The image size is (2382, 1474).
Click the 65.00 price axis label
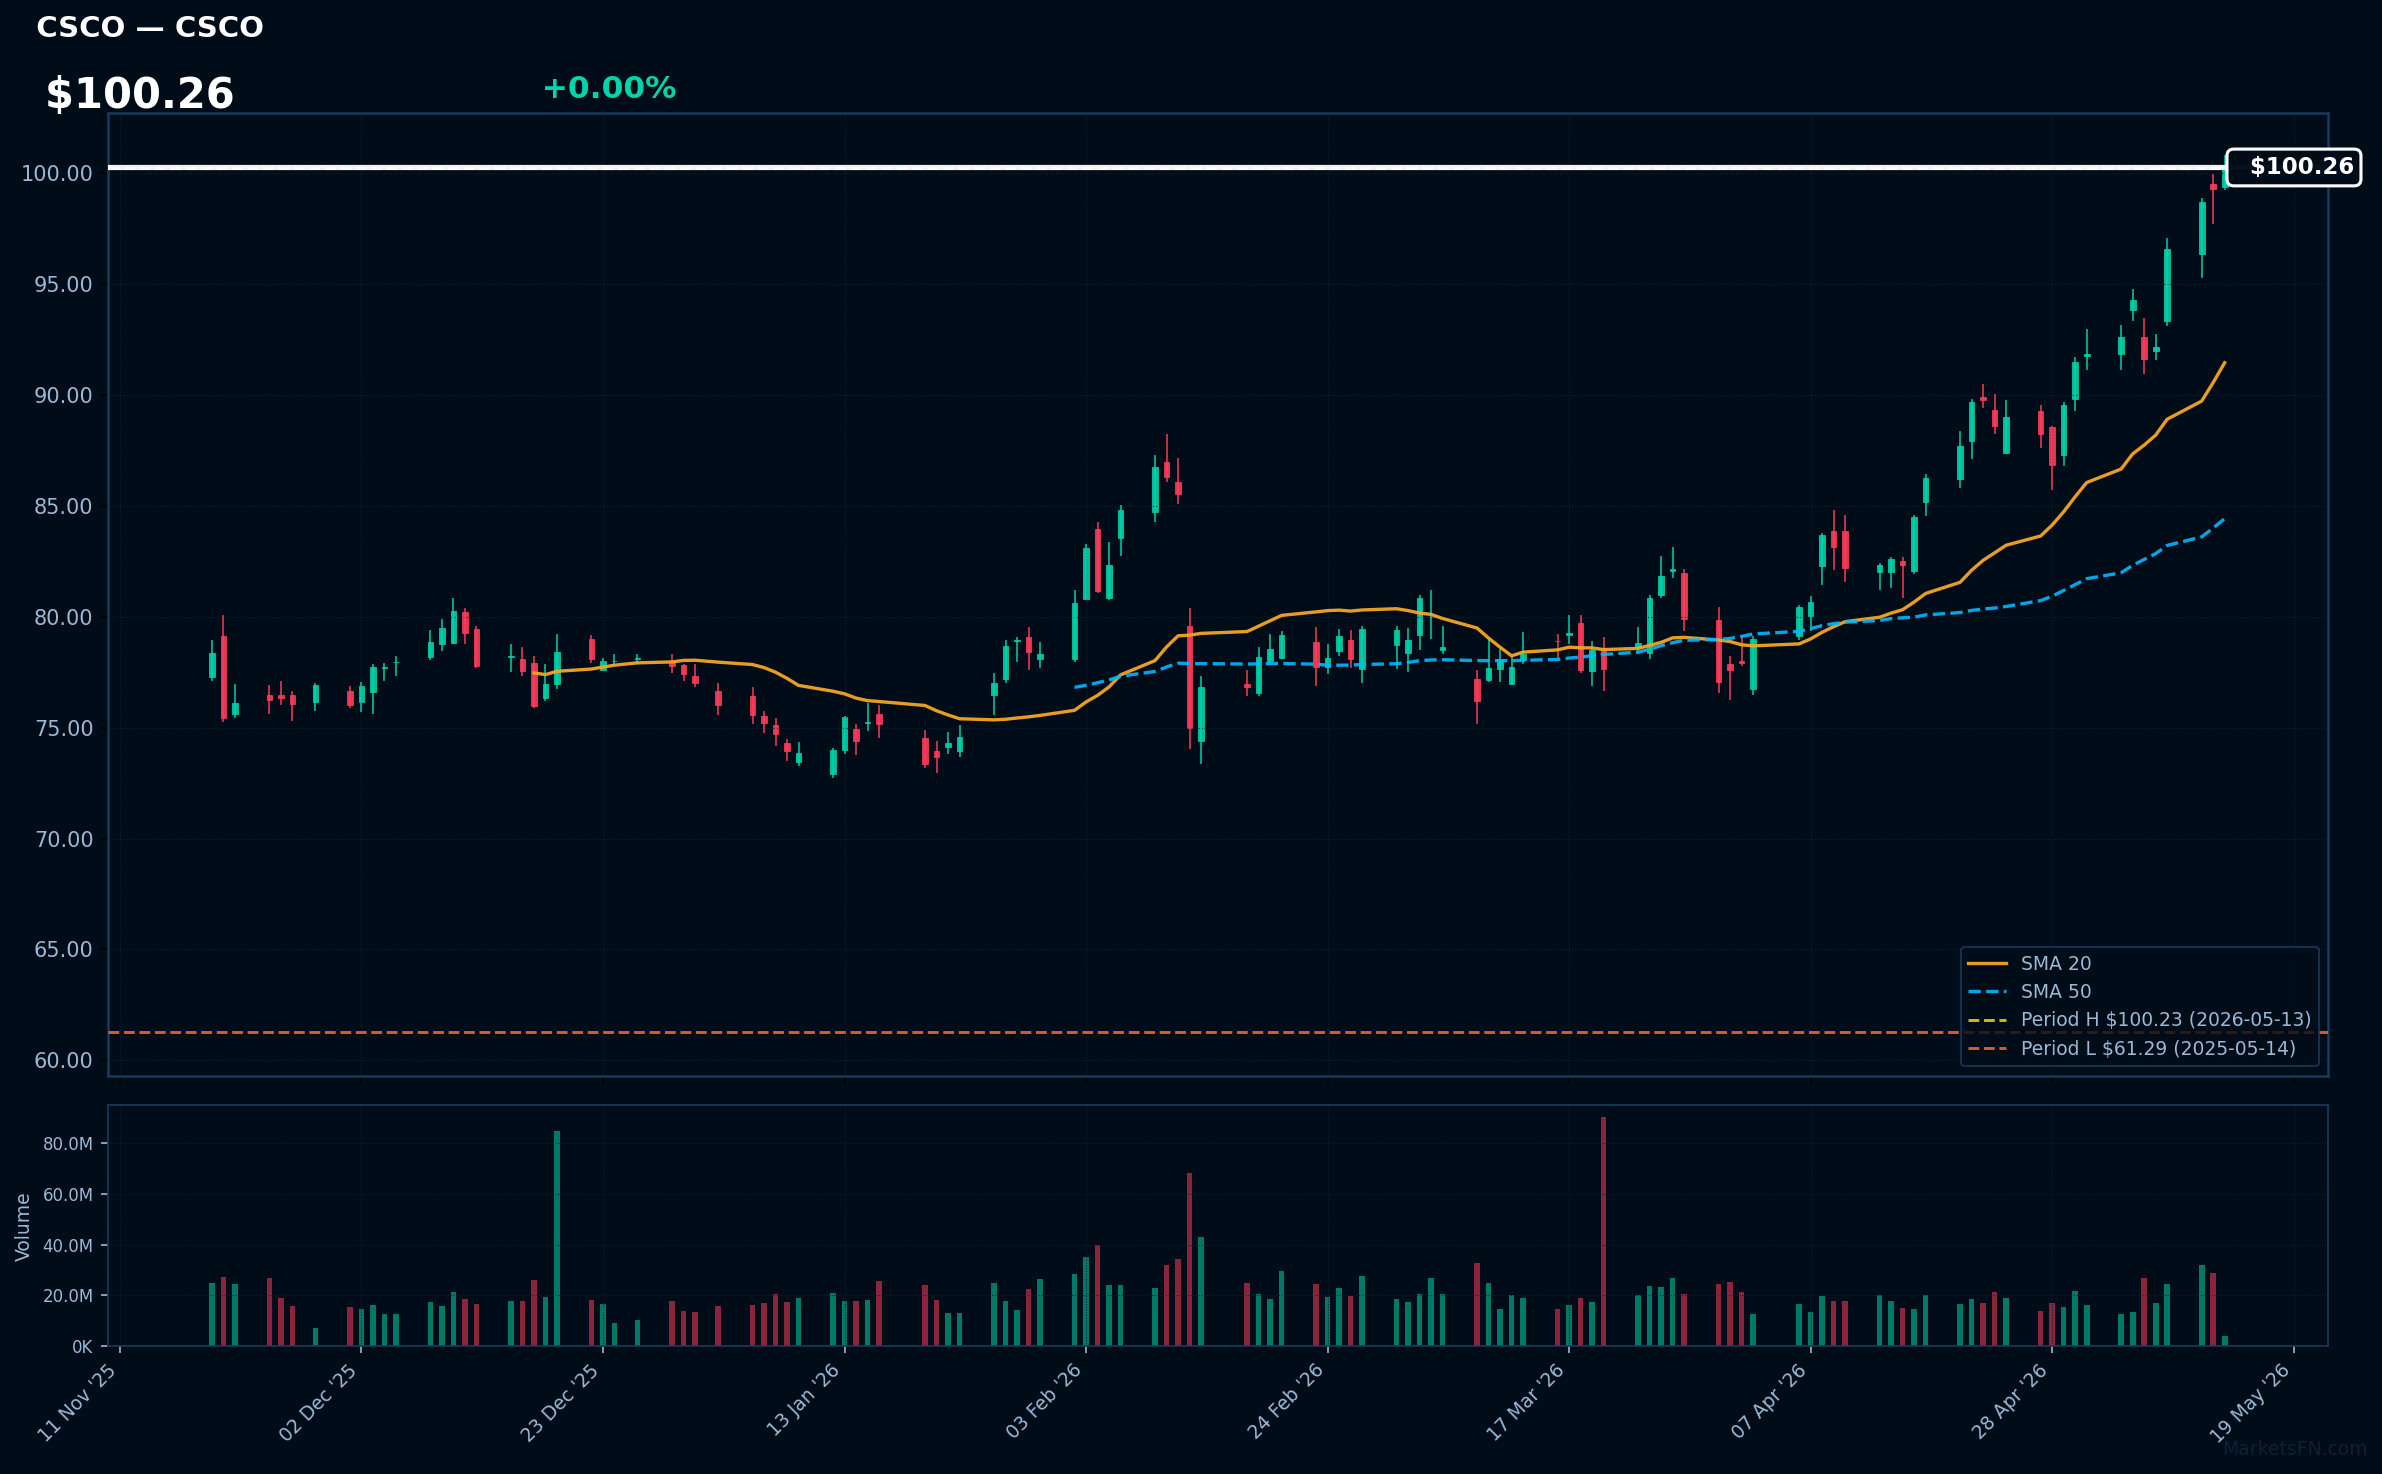(x=63, y=949)
